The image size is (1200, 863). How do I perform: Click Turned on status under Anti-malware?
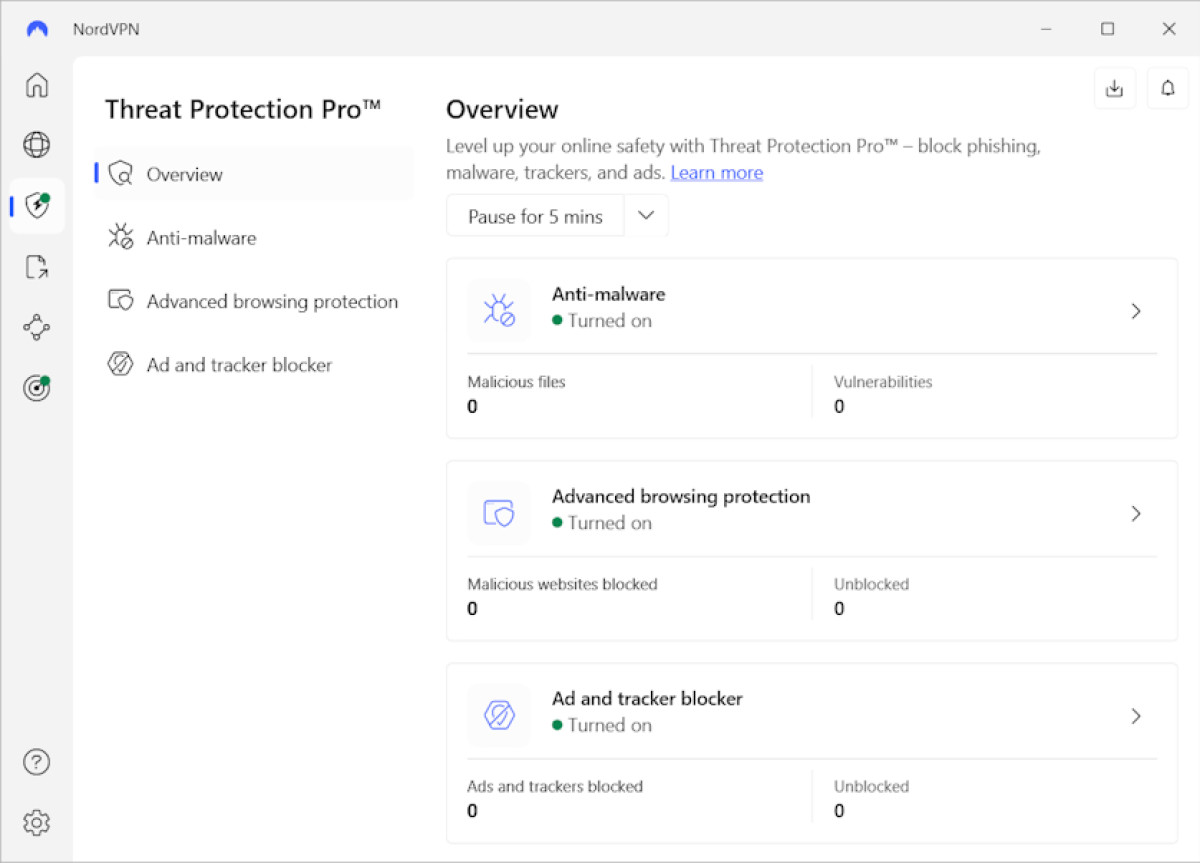pos(602,321)
